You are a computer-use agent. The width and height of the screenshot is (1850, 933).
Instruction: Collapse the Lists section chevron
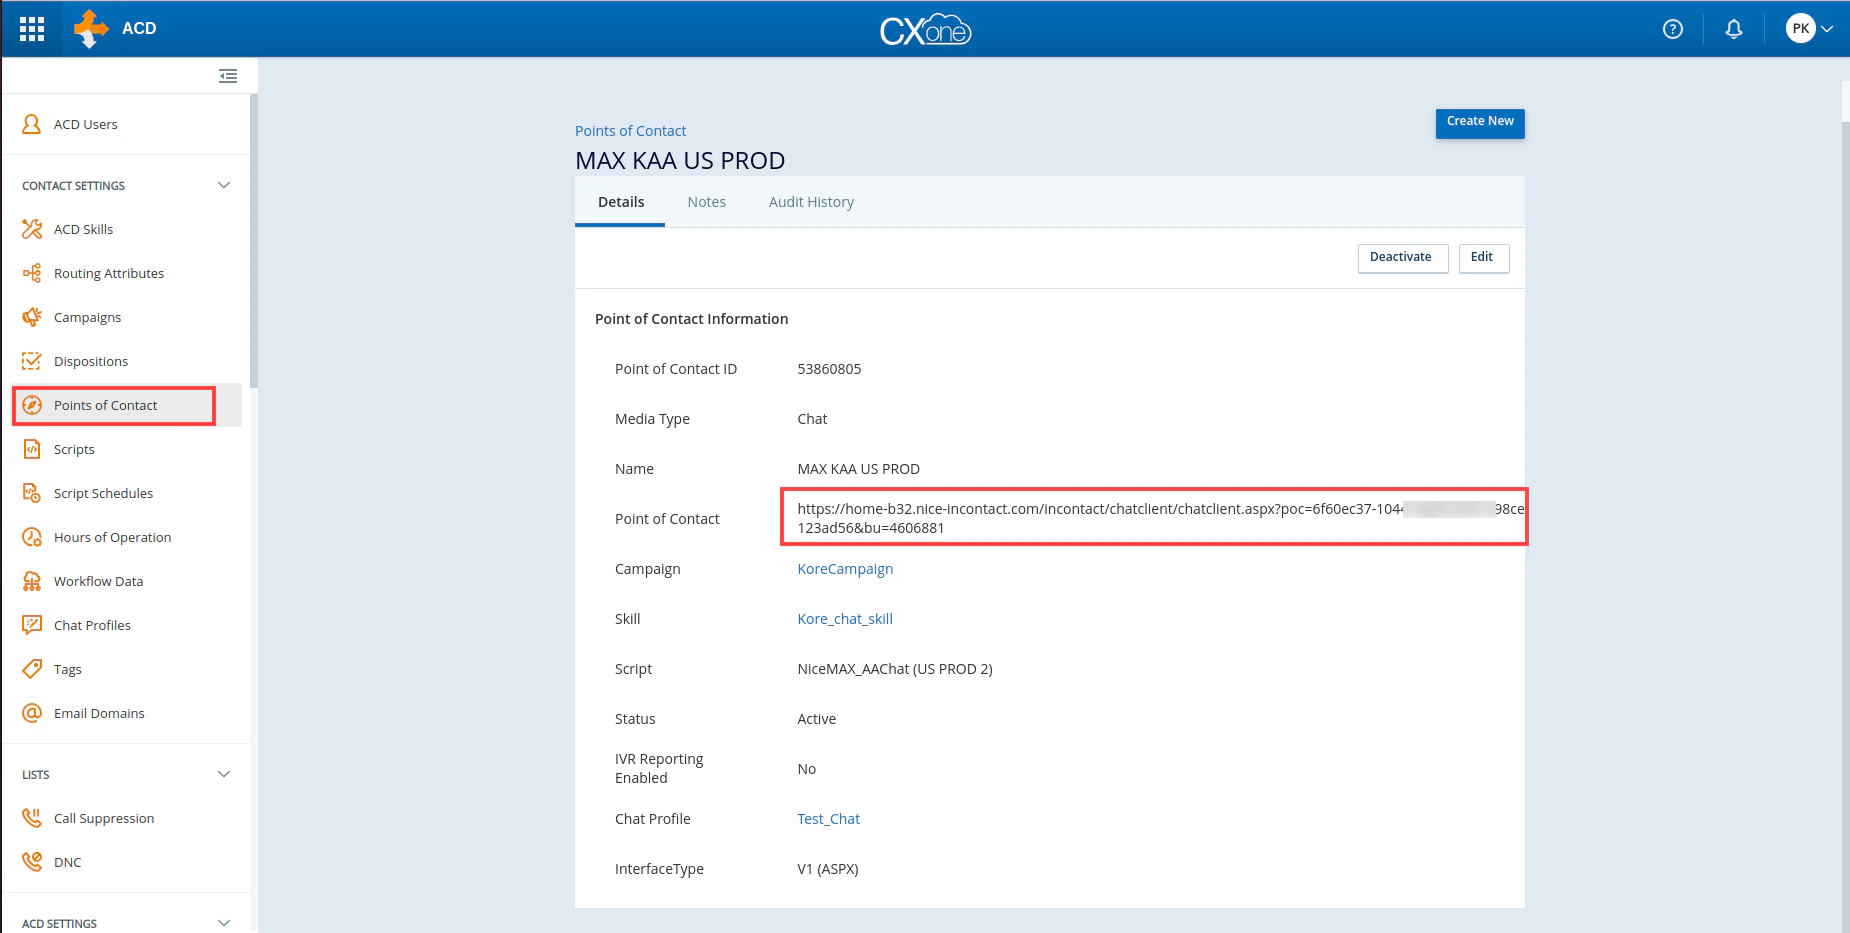click(224, 774)
